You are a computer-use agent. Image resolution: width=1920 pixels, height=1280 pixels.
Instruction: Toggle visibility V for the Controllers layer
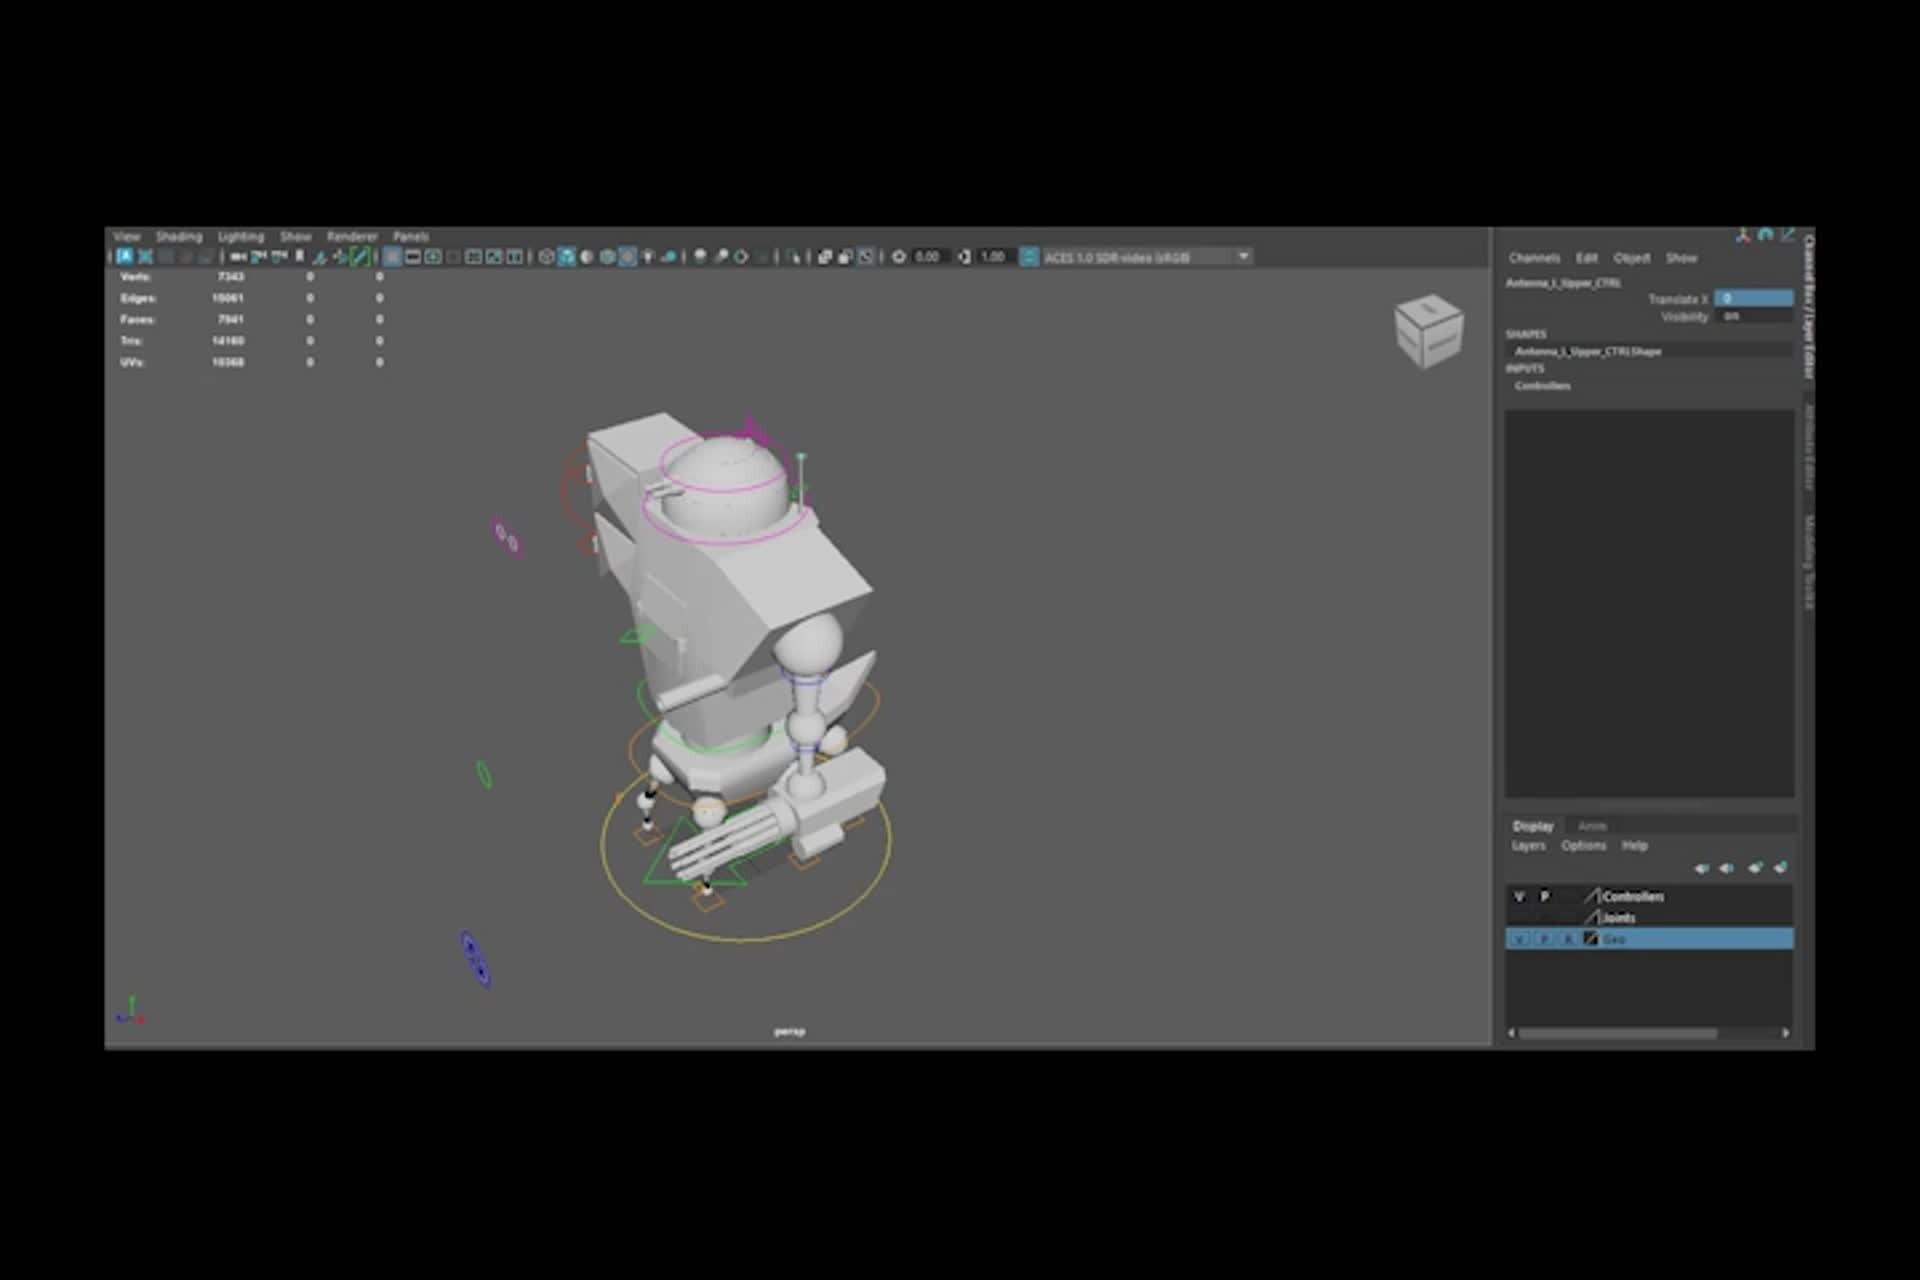tap(1519, 897)
